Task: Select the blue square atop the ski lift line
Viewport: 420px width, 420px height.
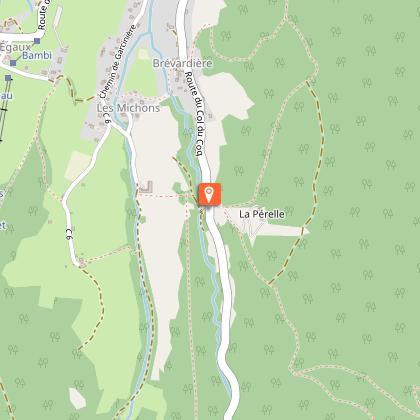Action: pyautogui.click(x=8, y=78)
